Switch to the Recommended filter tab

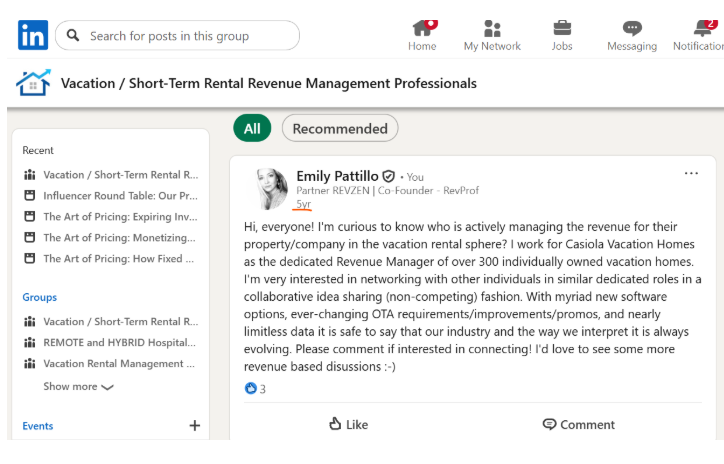(x=340, y=128)
